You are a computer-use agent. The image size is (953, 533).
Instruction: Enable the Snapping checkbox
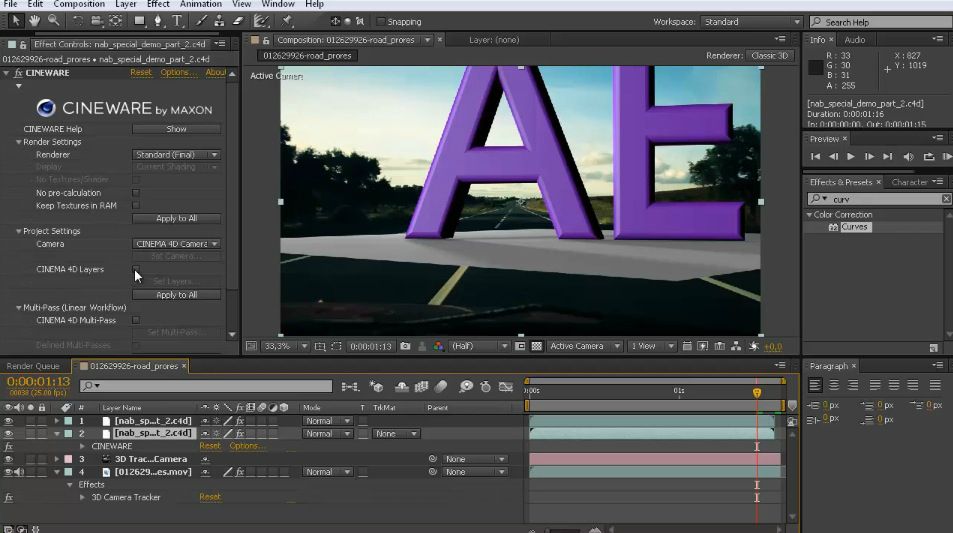pos(381,22)
